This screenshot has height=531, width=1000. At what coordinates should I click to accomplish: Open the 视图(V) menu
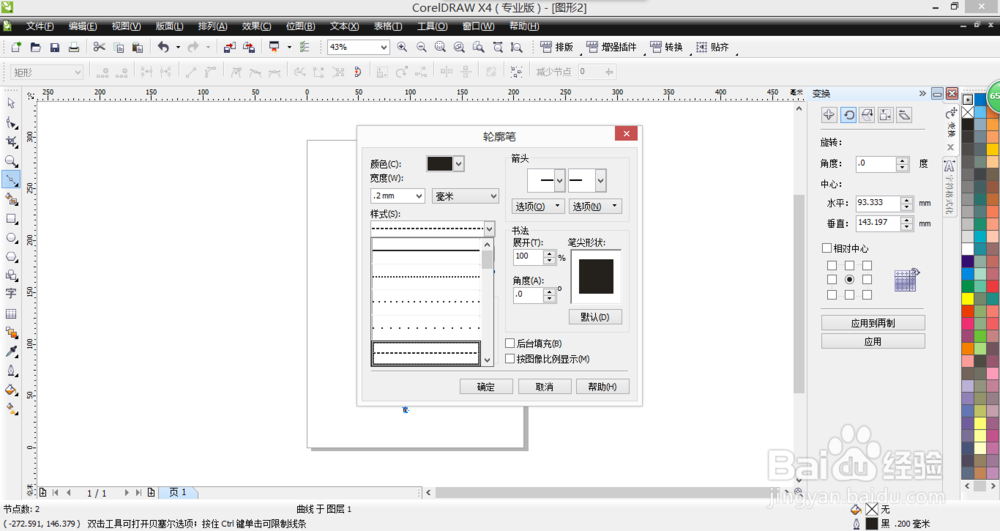coord(126,26)
